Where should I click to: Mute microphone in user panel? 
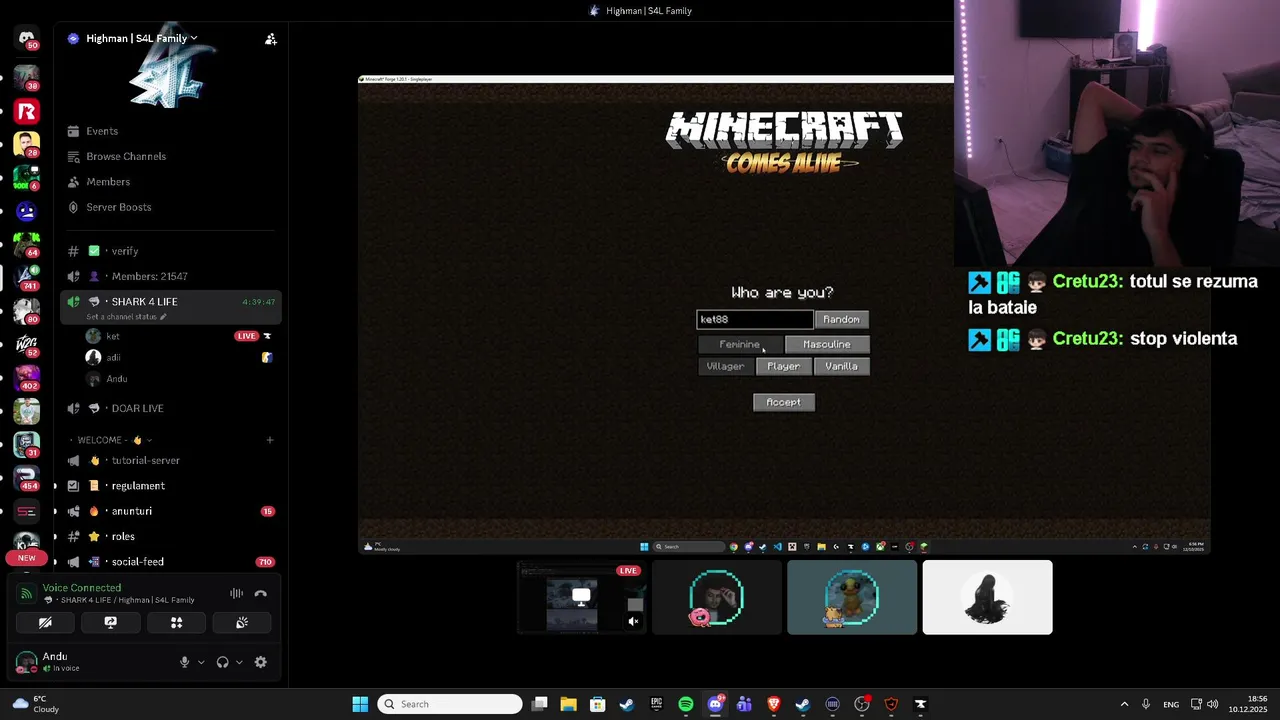184,662
